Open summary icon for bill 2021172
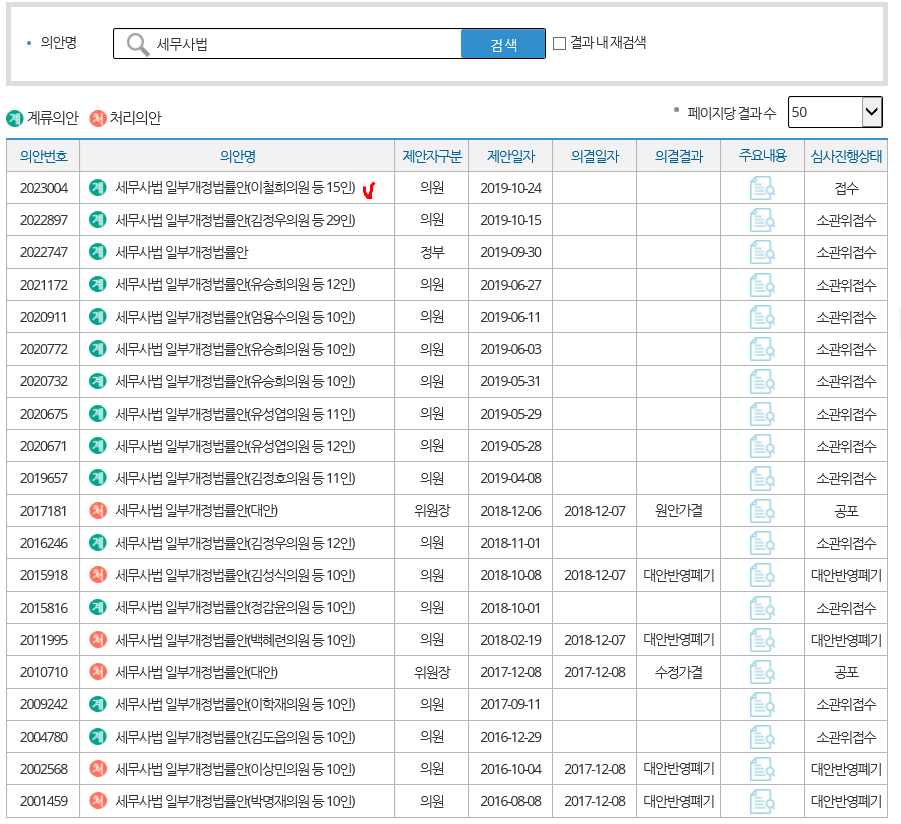This screenshot has height=824, width=901. [x=762, y=285]
